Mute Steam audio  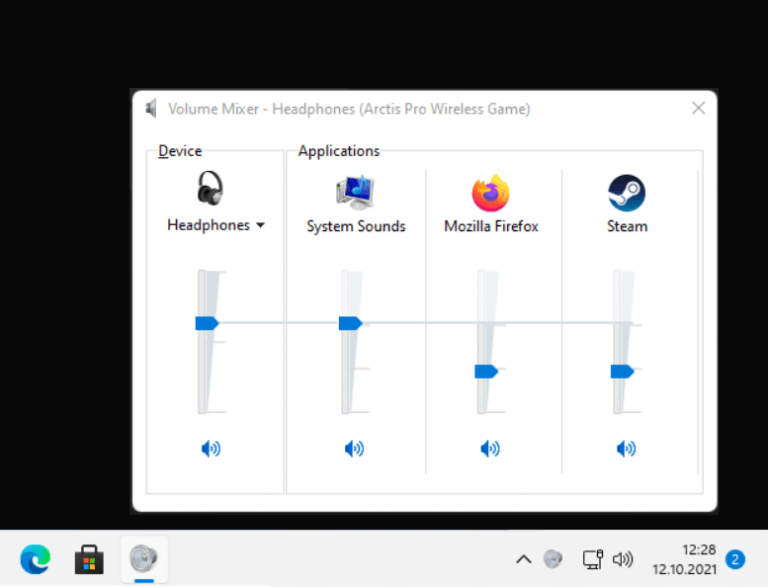click(x=626, y=448)
